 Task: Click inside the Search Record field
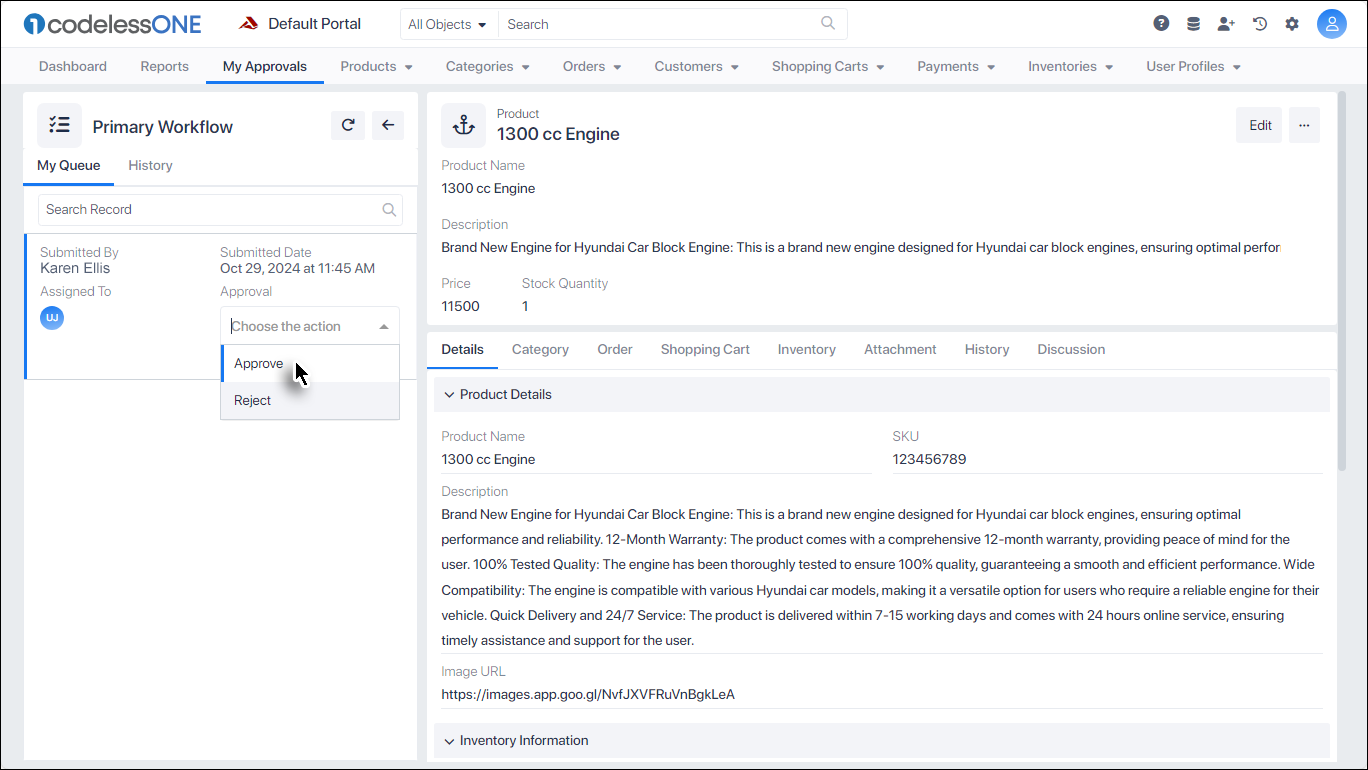coord(150,209)
